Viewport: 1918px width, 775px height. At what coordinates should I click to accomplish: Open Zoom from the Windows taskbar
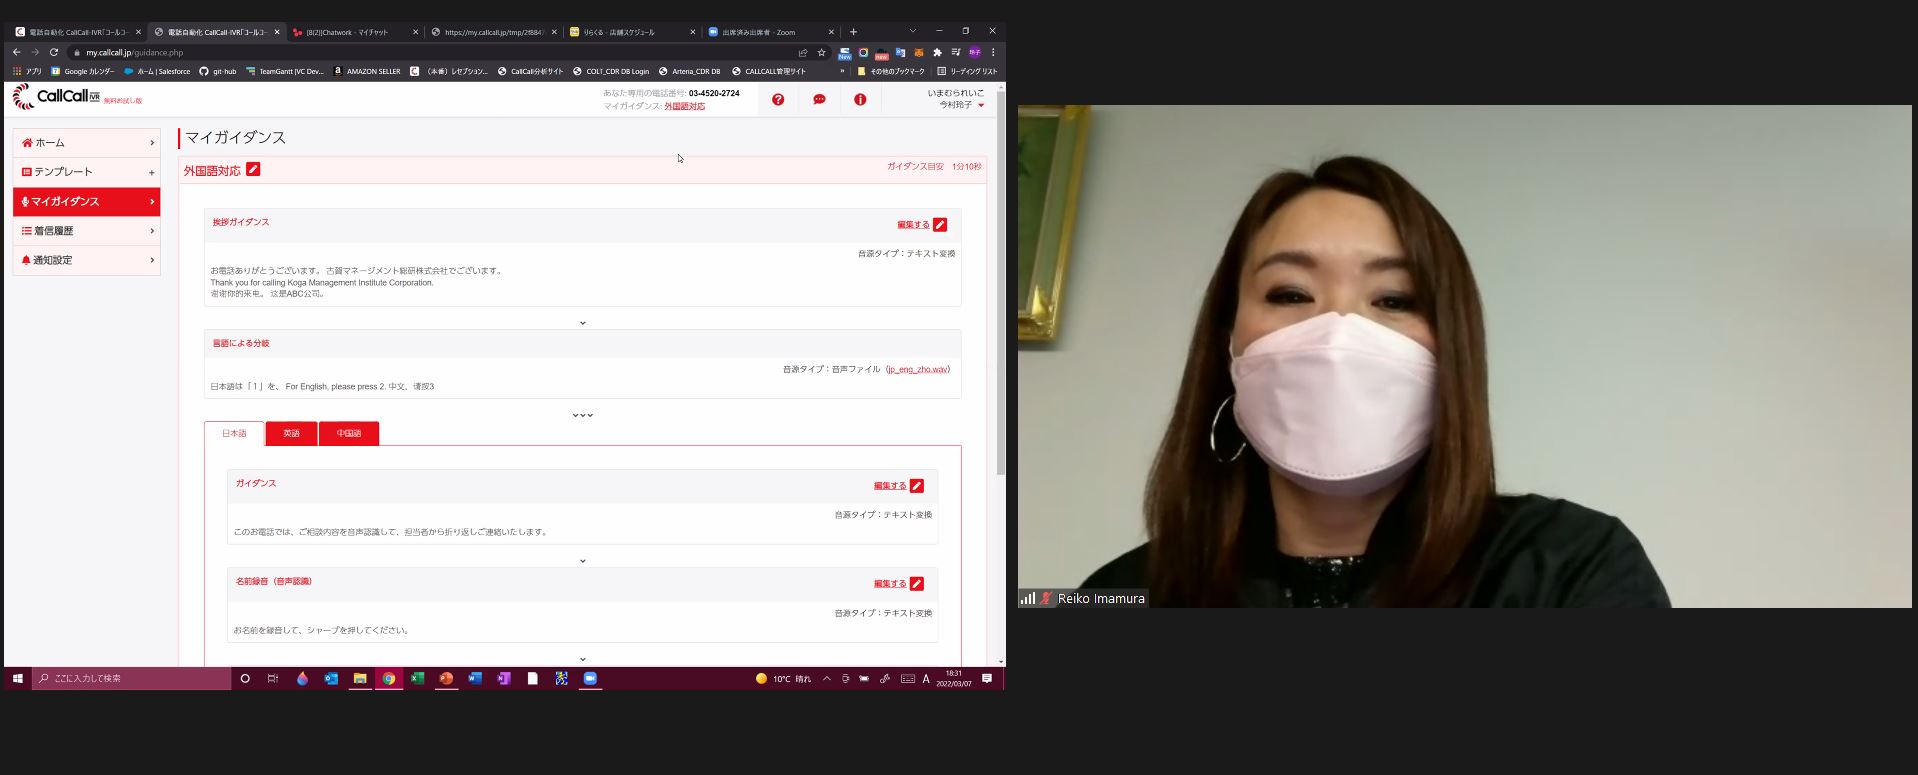[590, 678]
